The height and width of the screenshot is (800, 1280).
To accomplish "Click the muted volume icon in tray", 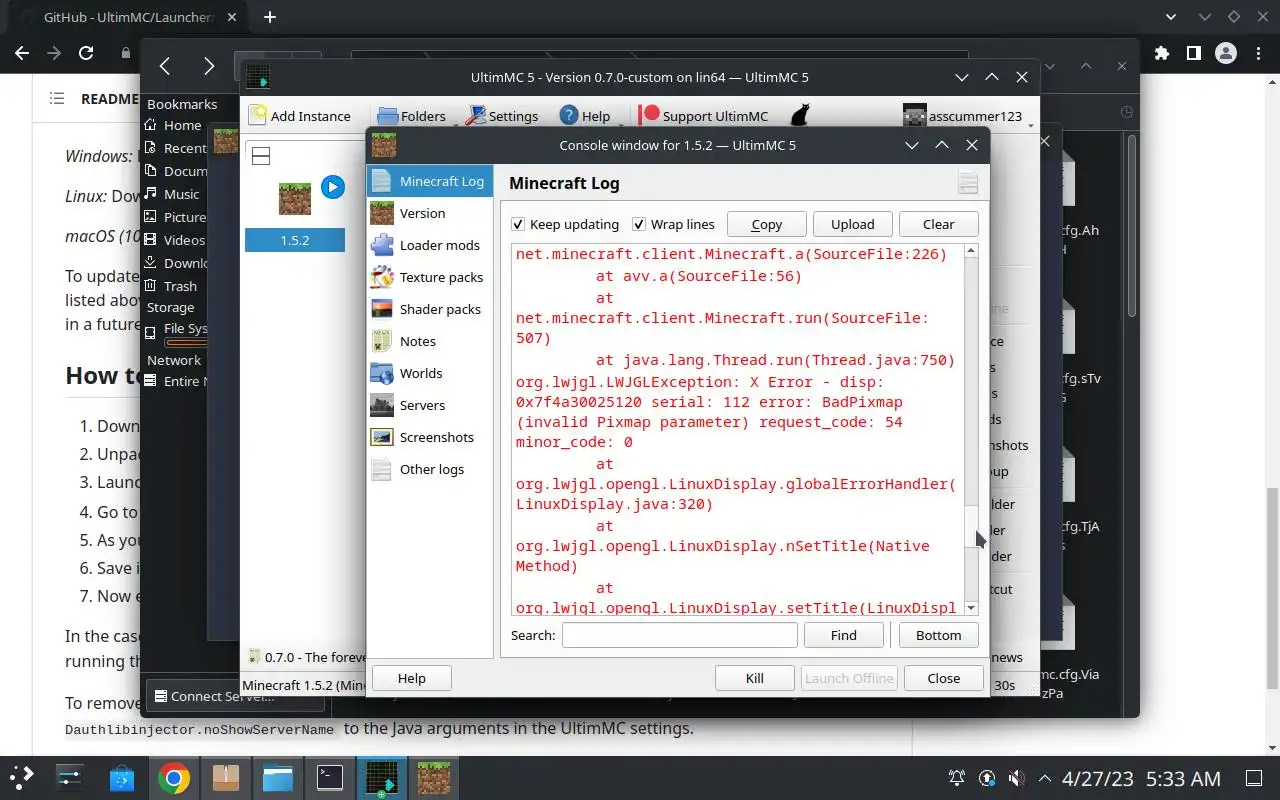I will pos(1016,778).
